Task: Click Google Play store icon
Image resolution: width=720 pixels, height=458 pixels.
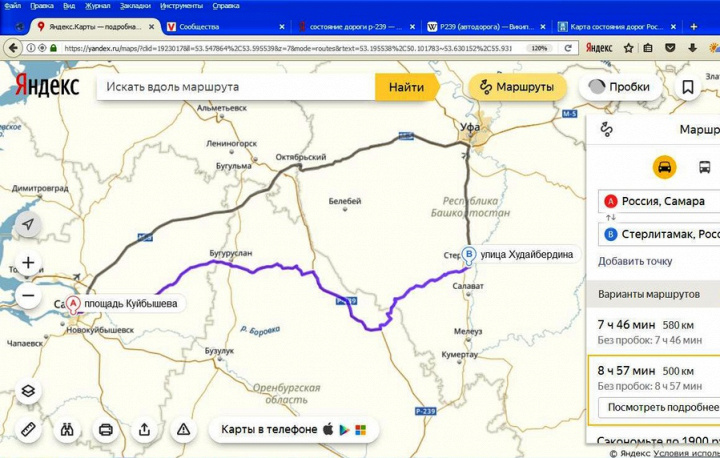Action: tap(344, 430)
